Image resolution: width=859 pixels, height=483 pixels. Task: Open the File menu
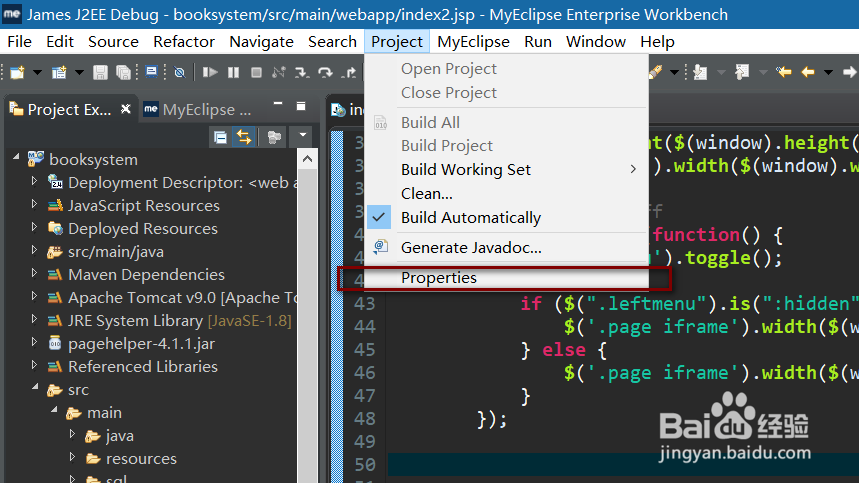(x=19, y=42)
